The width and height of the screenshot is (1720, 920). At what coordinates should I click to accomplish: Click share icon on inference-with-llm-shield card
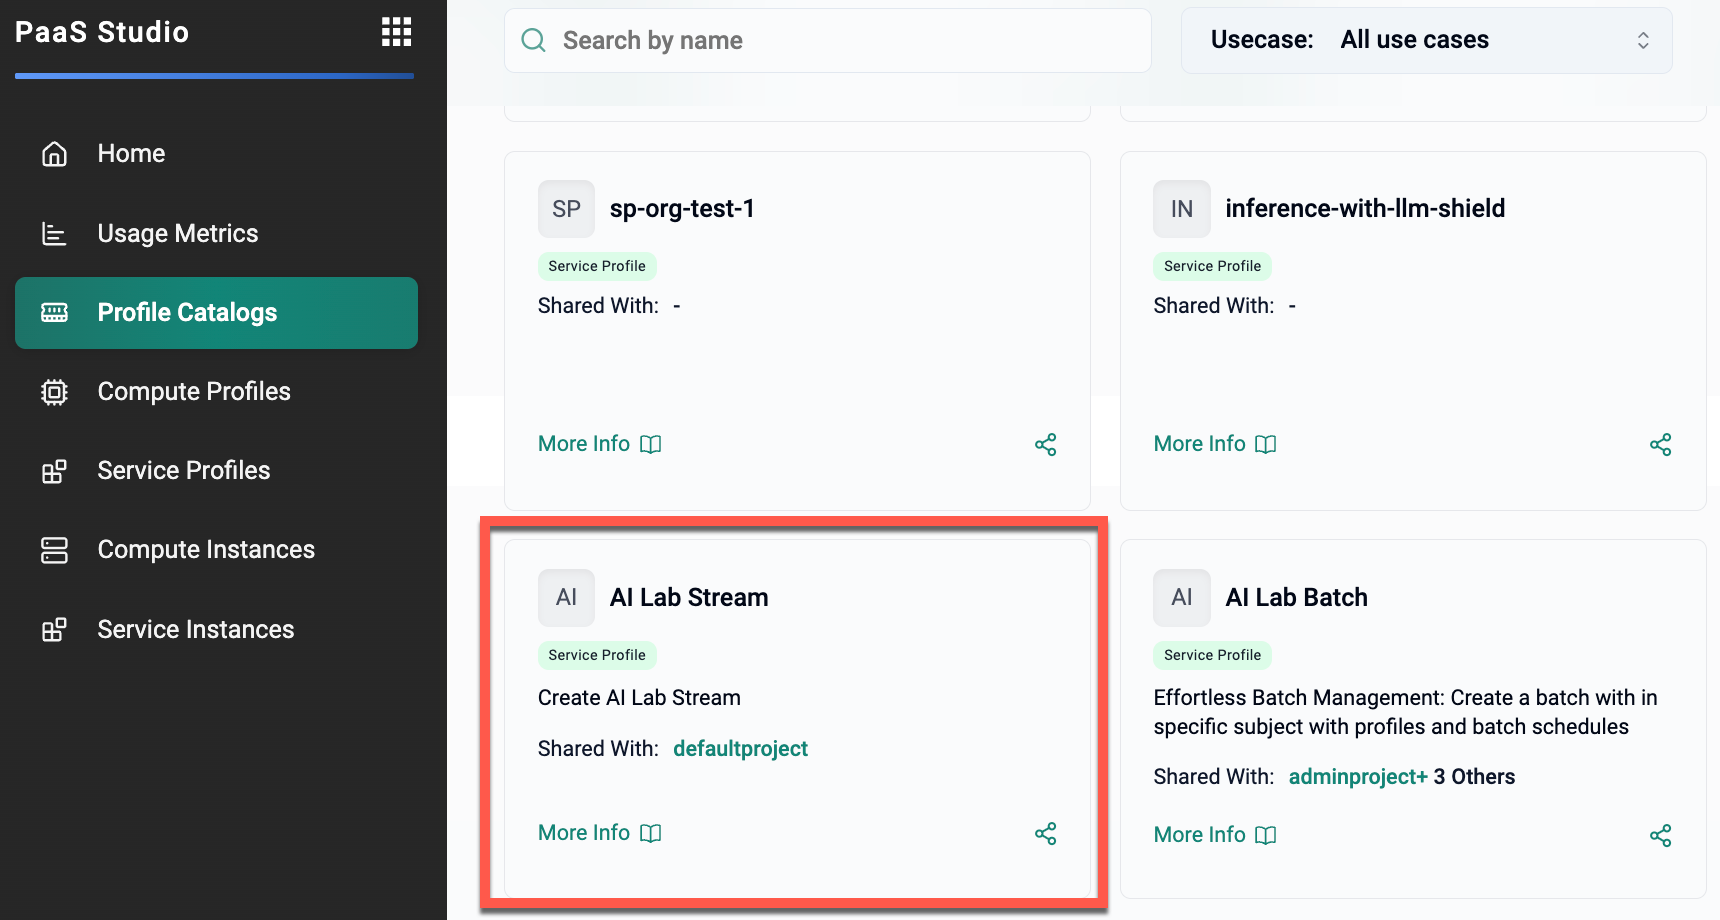(1660, 445)
